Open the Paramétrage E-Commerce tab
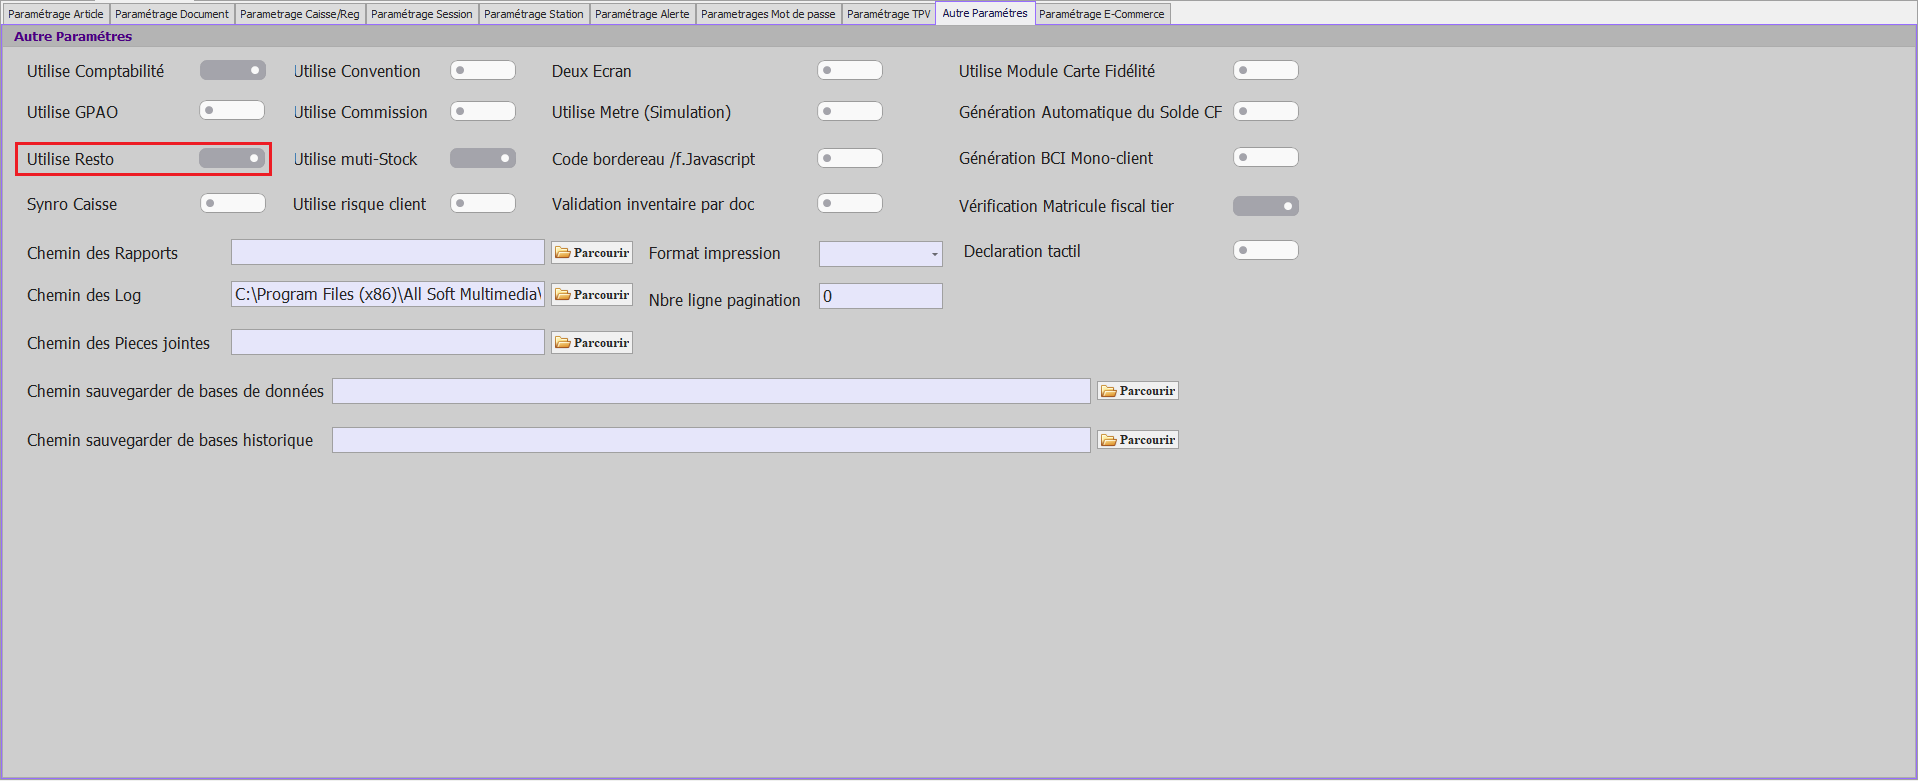This screenshot has width=1918, height=781. point(1102,14)
